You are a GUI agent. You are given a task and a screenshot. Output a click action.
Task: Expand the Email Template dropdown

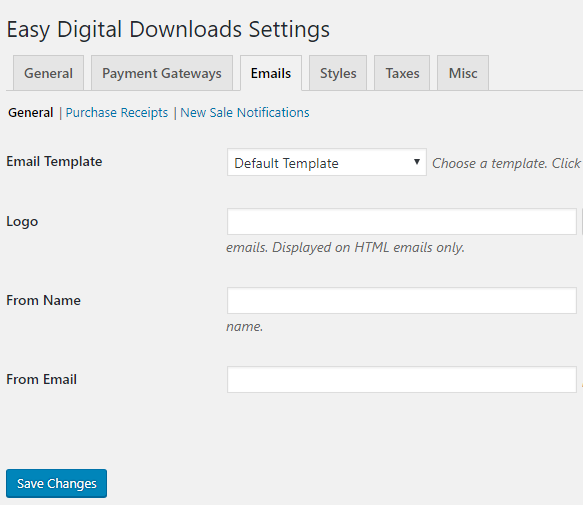pos(327,163)
